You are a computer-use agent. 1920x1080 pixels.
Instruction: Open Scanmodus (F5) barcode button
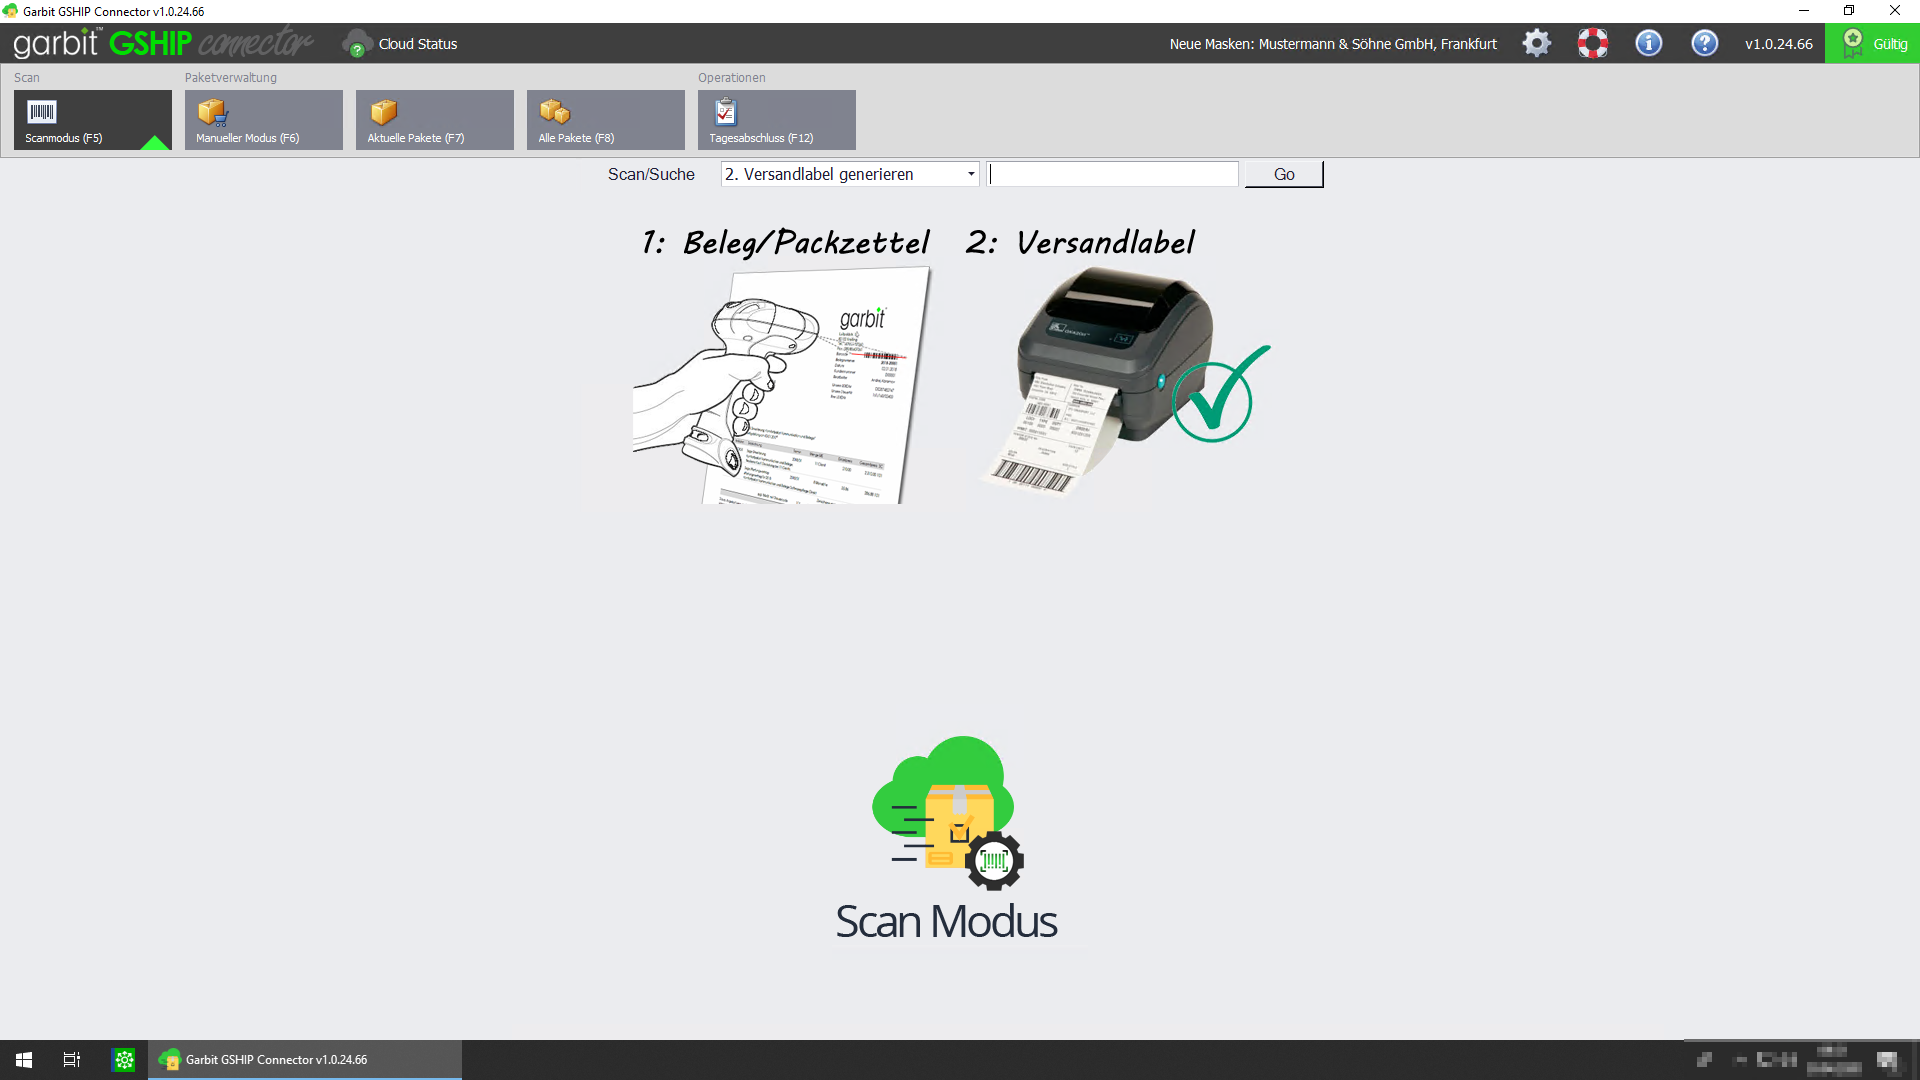point(92,120)
